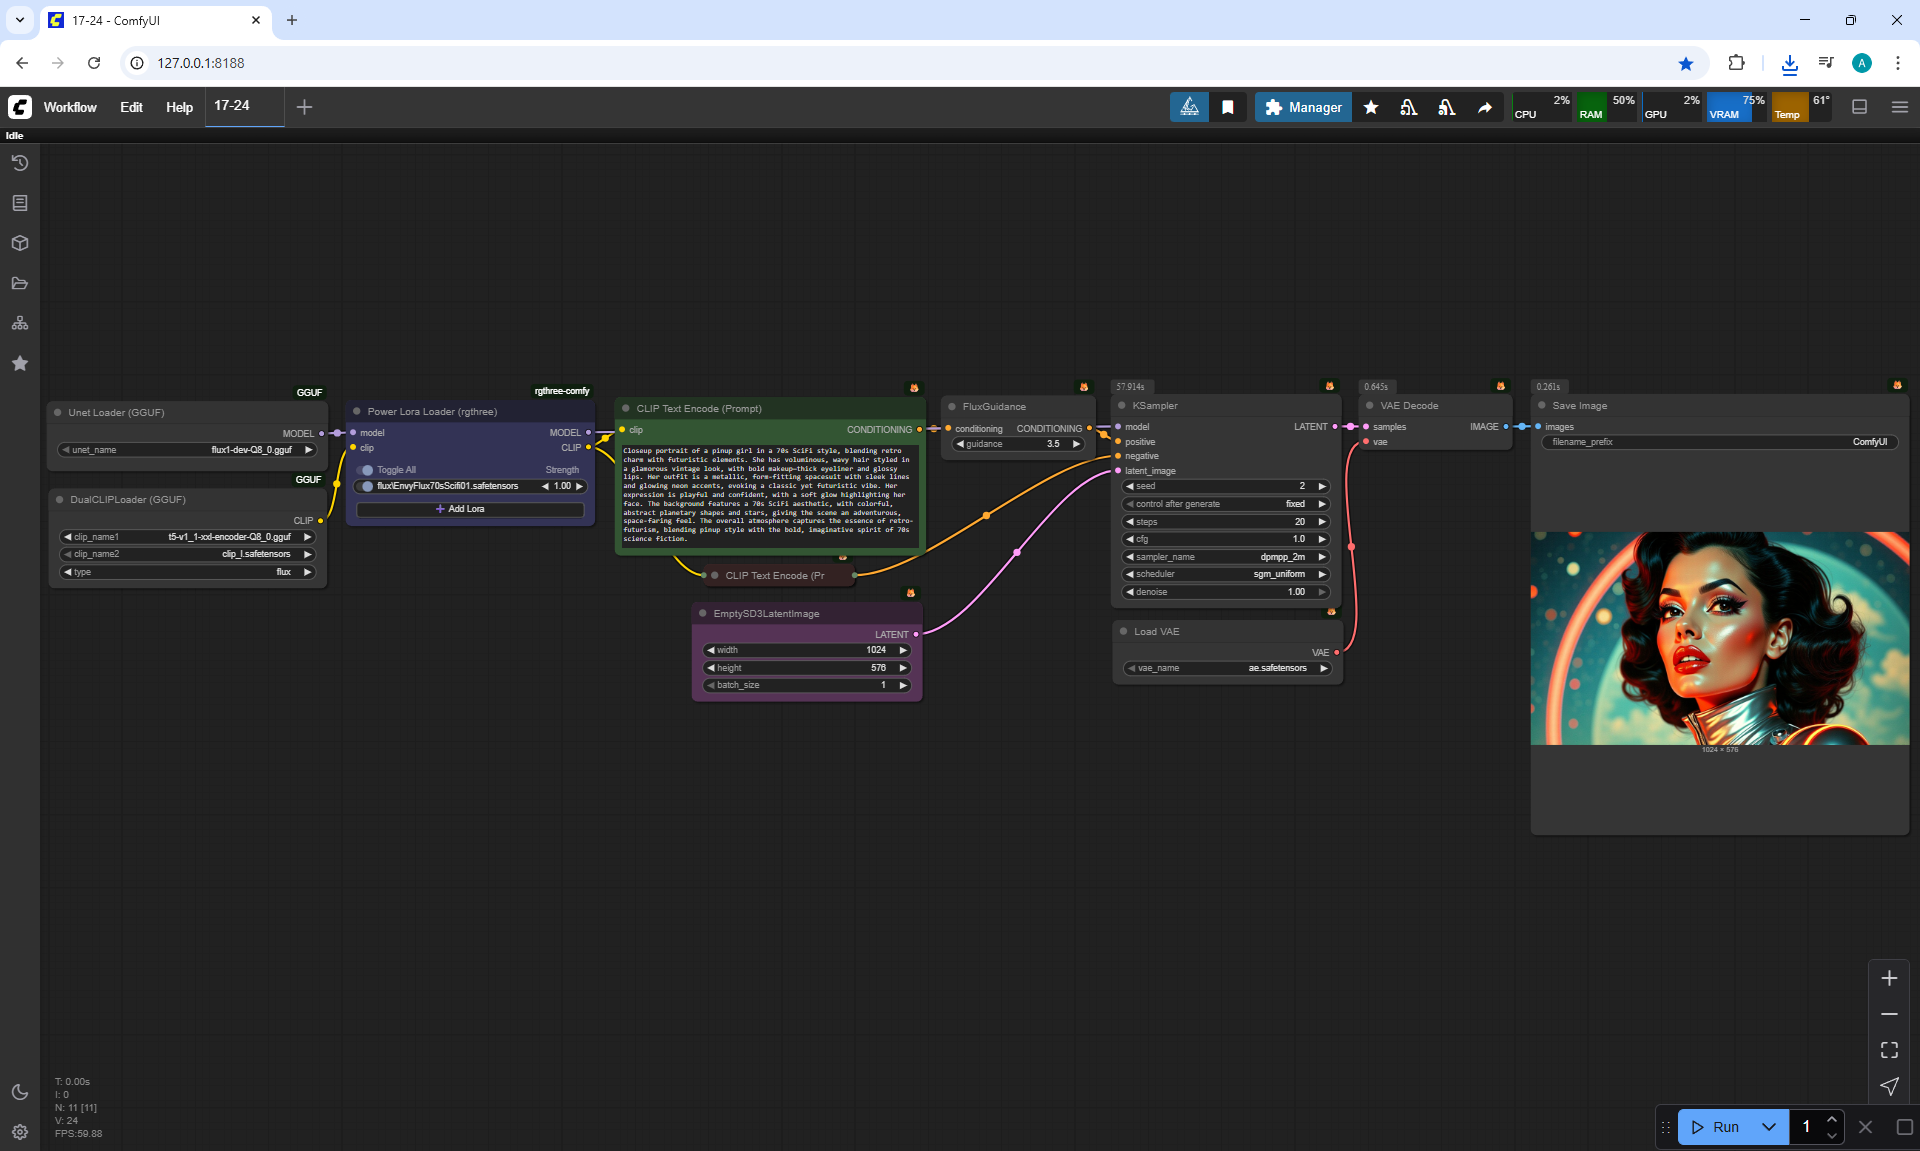Open the node library cube icon
Image resolution: width=1920 pixels, height=1151 pixels.
pos(20,243)
